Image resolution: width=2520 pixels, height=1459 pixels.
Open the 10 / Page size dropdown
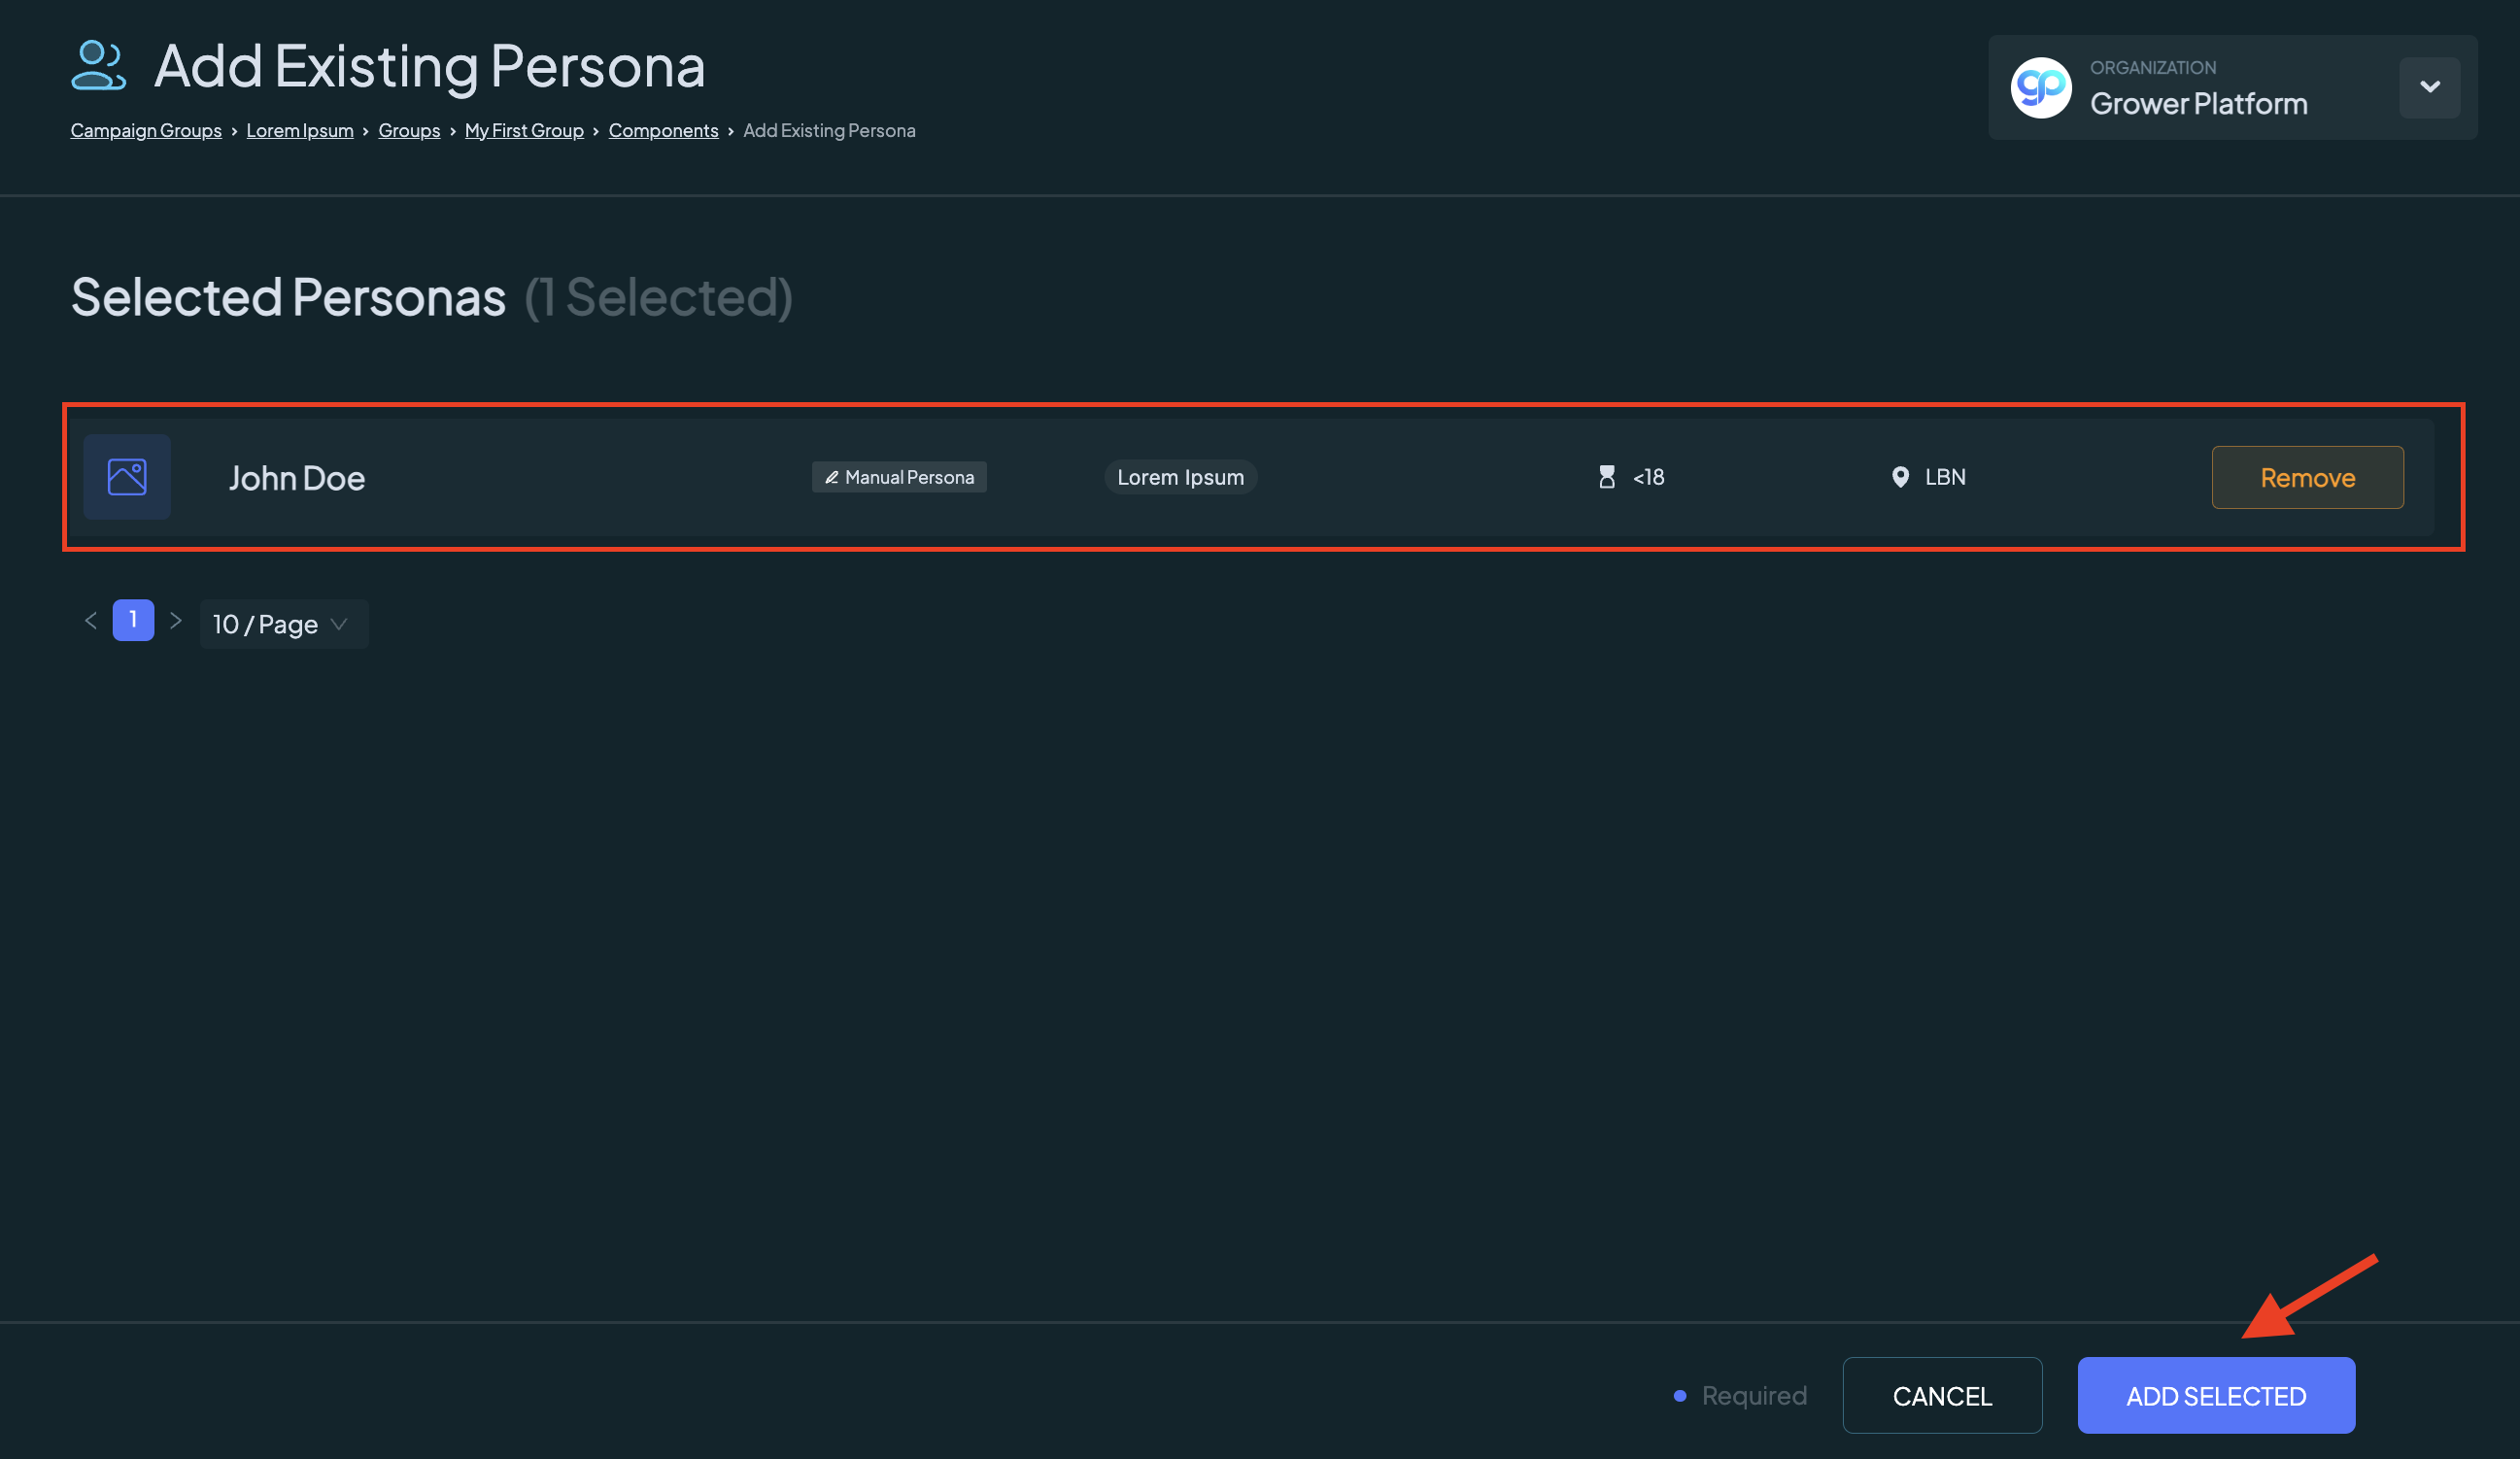(284, 624)
